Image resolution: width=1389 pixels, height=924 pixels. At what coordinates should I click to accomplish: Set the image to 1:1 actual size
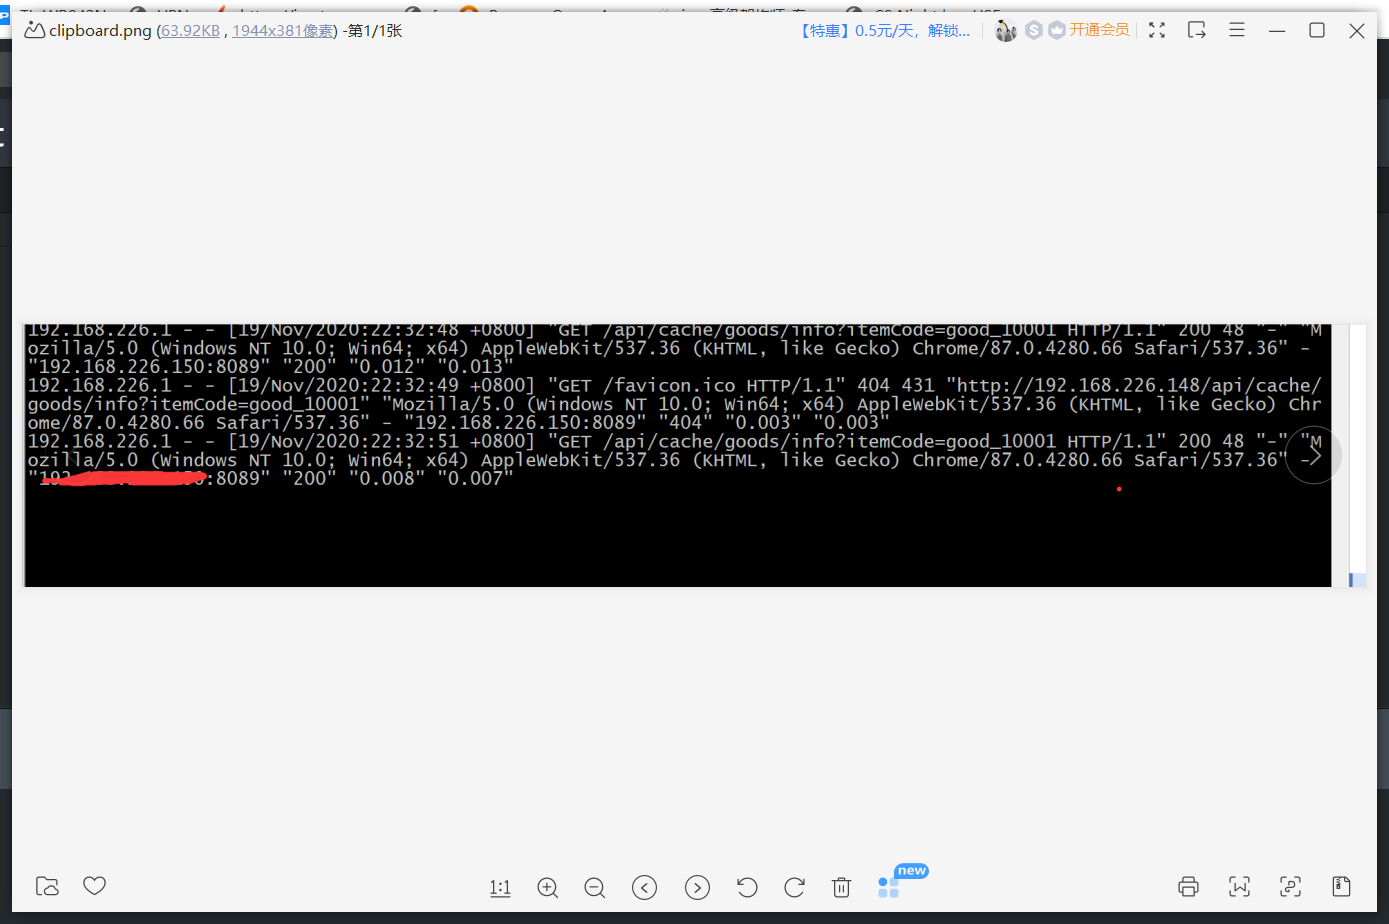(500, 887)
